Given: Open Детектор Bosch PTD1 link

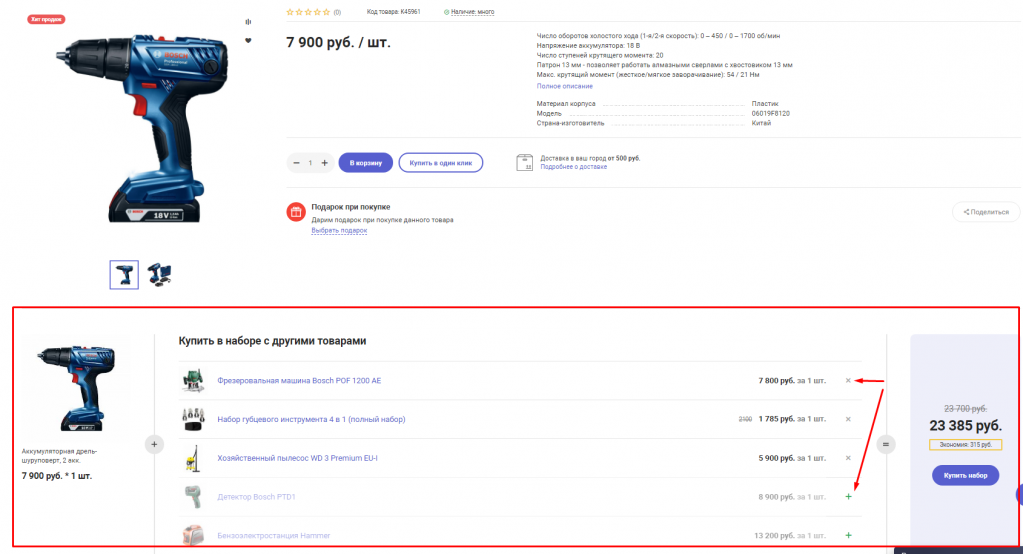Looking at the screenshot, I should click(x=256, y=497).
